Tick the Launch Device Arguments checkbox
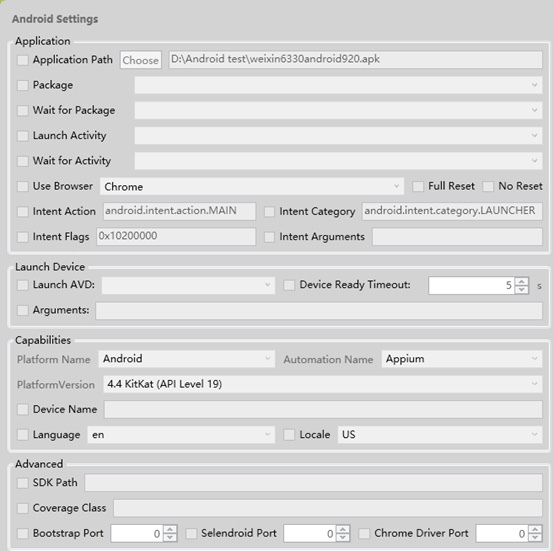The width and height of the screenshot is (554, 551). tap(23, 310)
